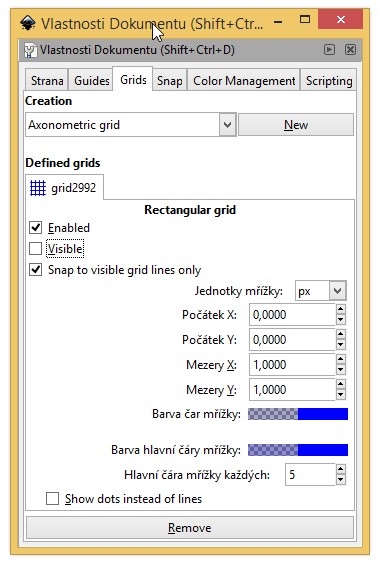Decrease Hlavní čára mřížky každých value
Screen dimensions: 379x562
tap(341, 480)
